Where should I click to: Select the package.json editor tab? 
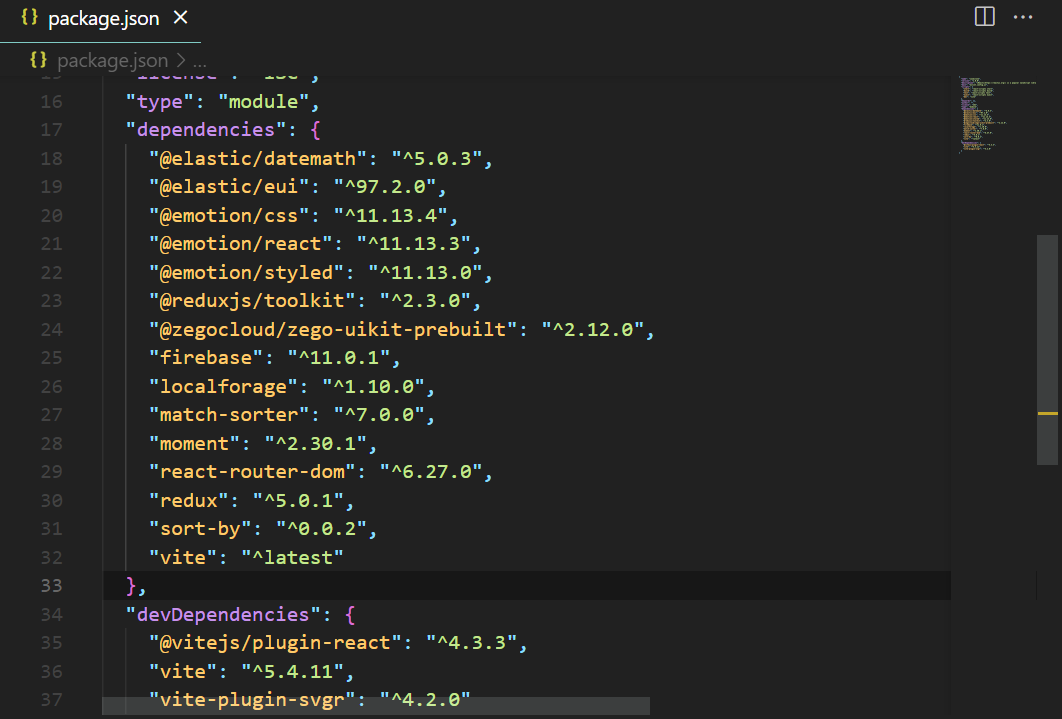[100, 19]
